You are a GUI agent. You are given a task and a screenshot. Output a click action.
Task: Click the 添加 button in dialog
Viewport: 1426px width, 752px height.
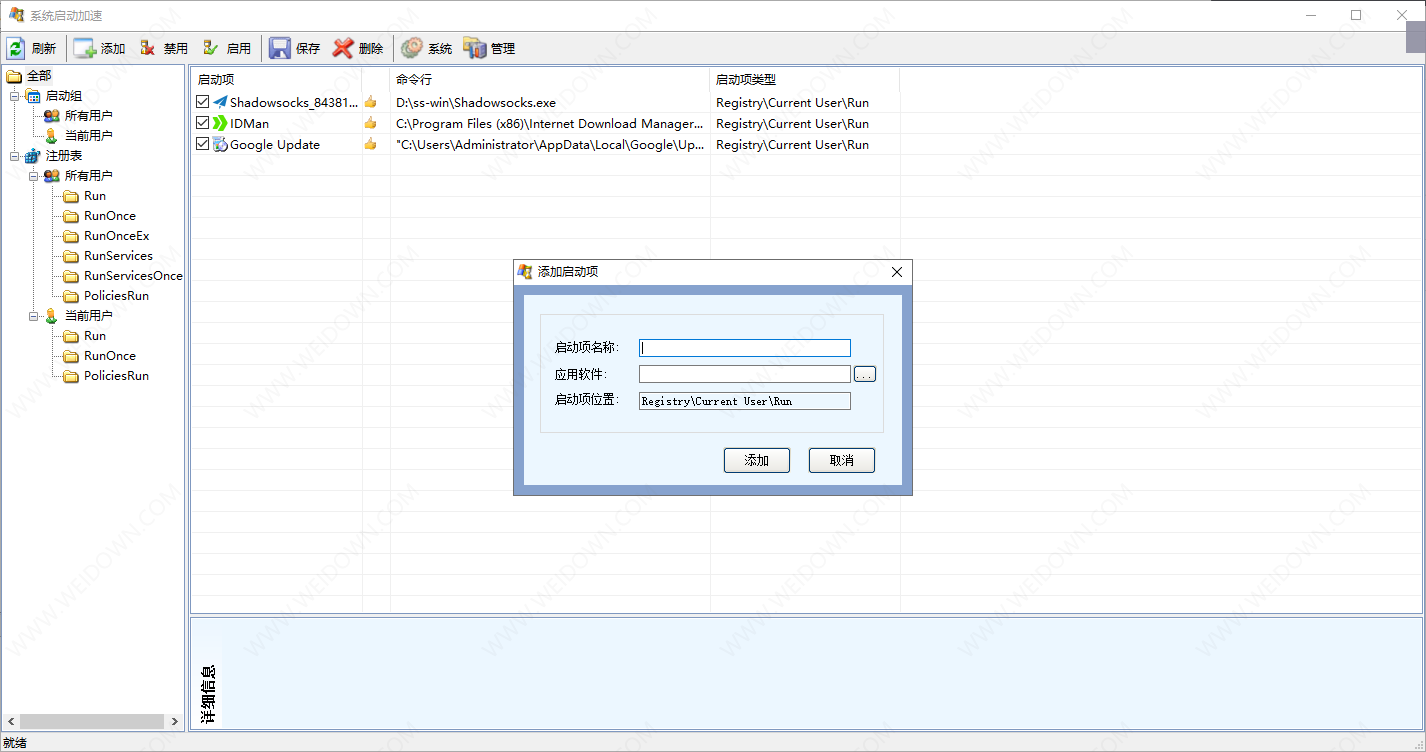point(757,460)
